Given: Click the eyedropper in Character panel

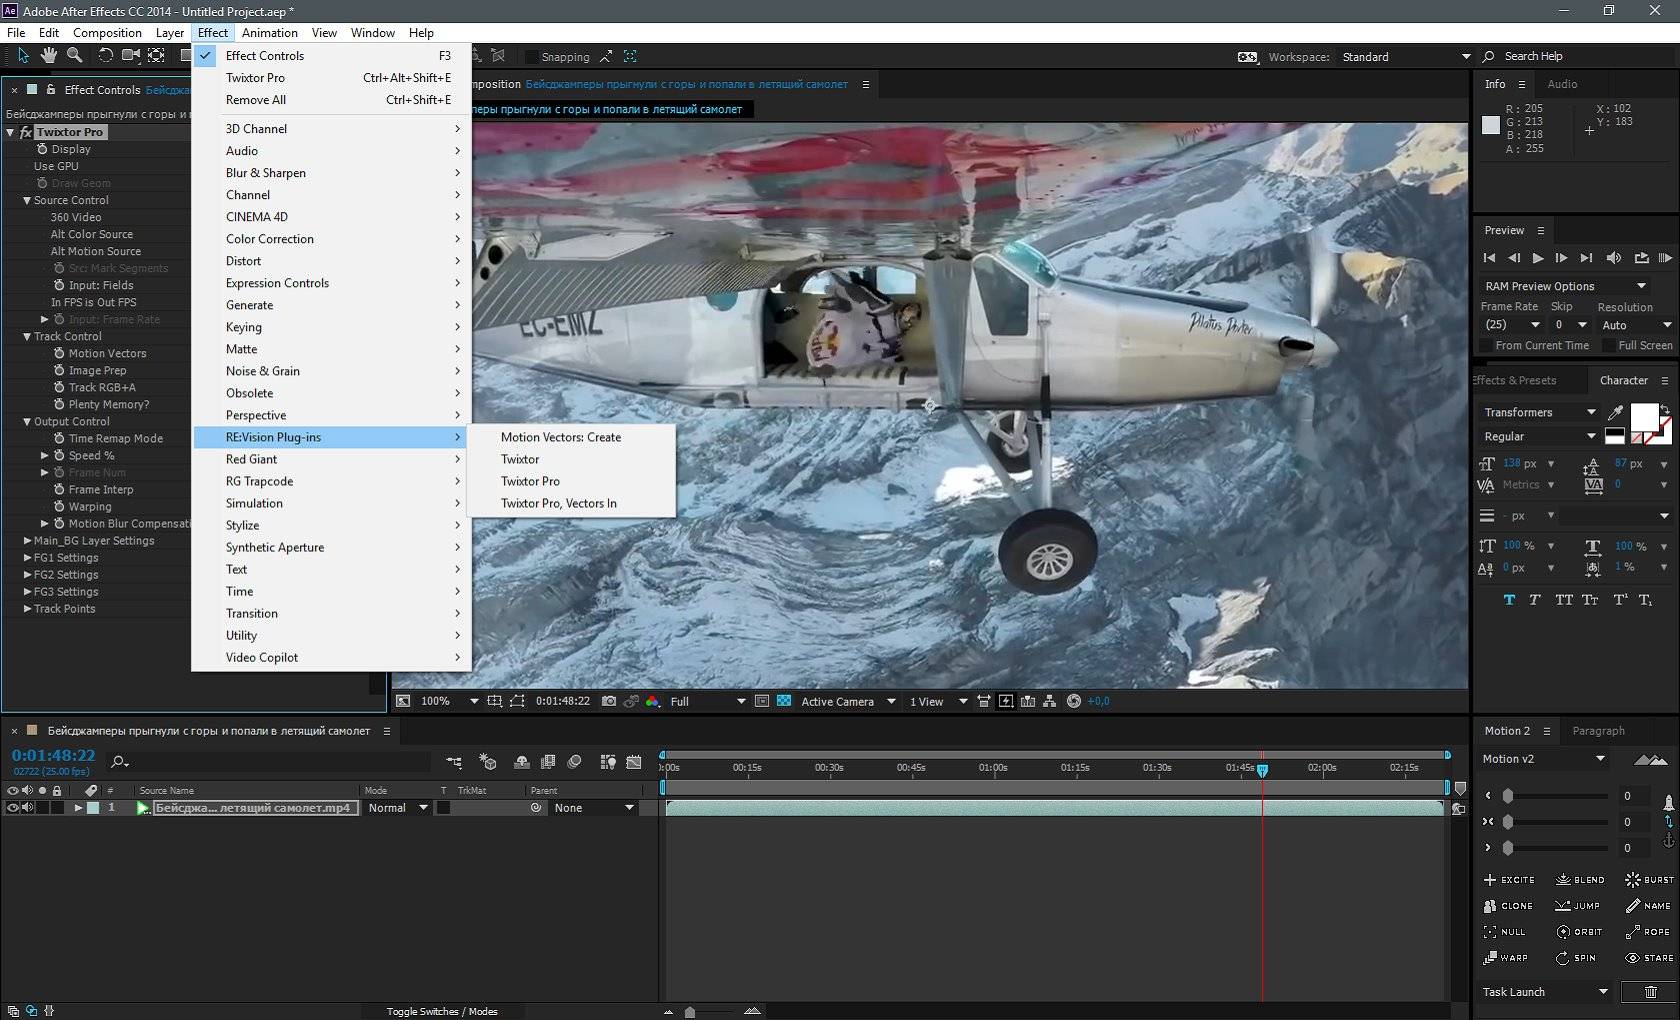Looking at the screenshot, I should pyautogui.click(x=1615, y=412).
